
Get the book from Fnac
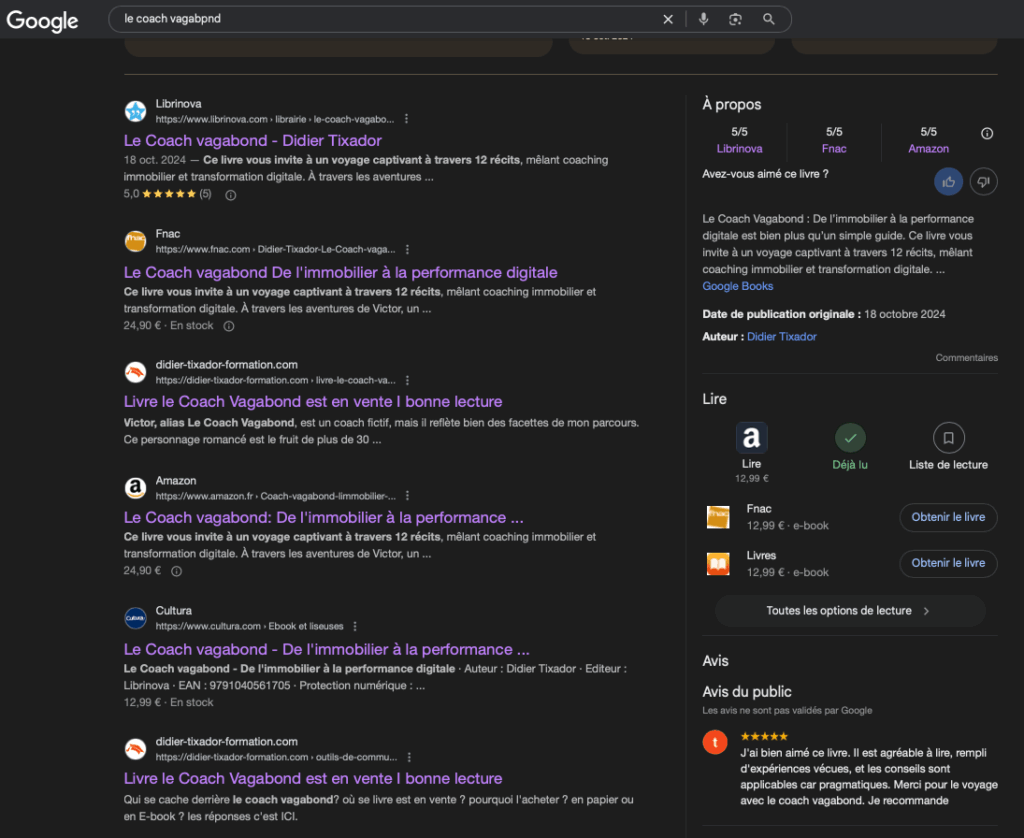(948, 517)
